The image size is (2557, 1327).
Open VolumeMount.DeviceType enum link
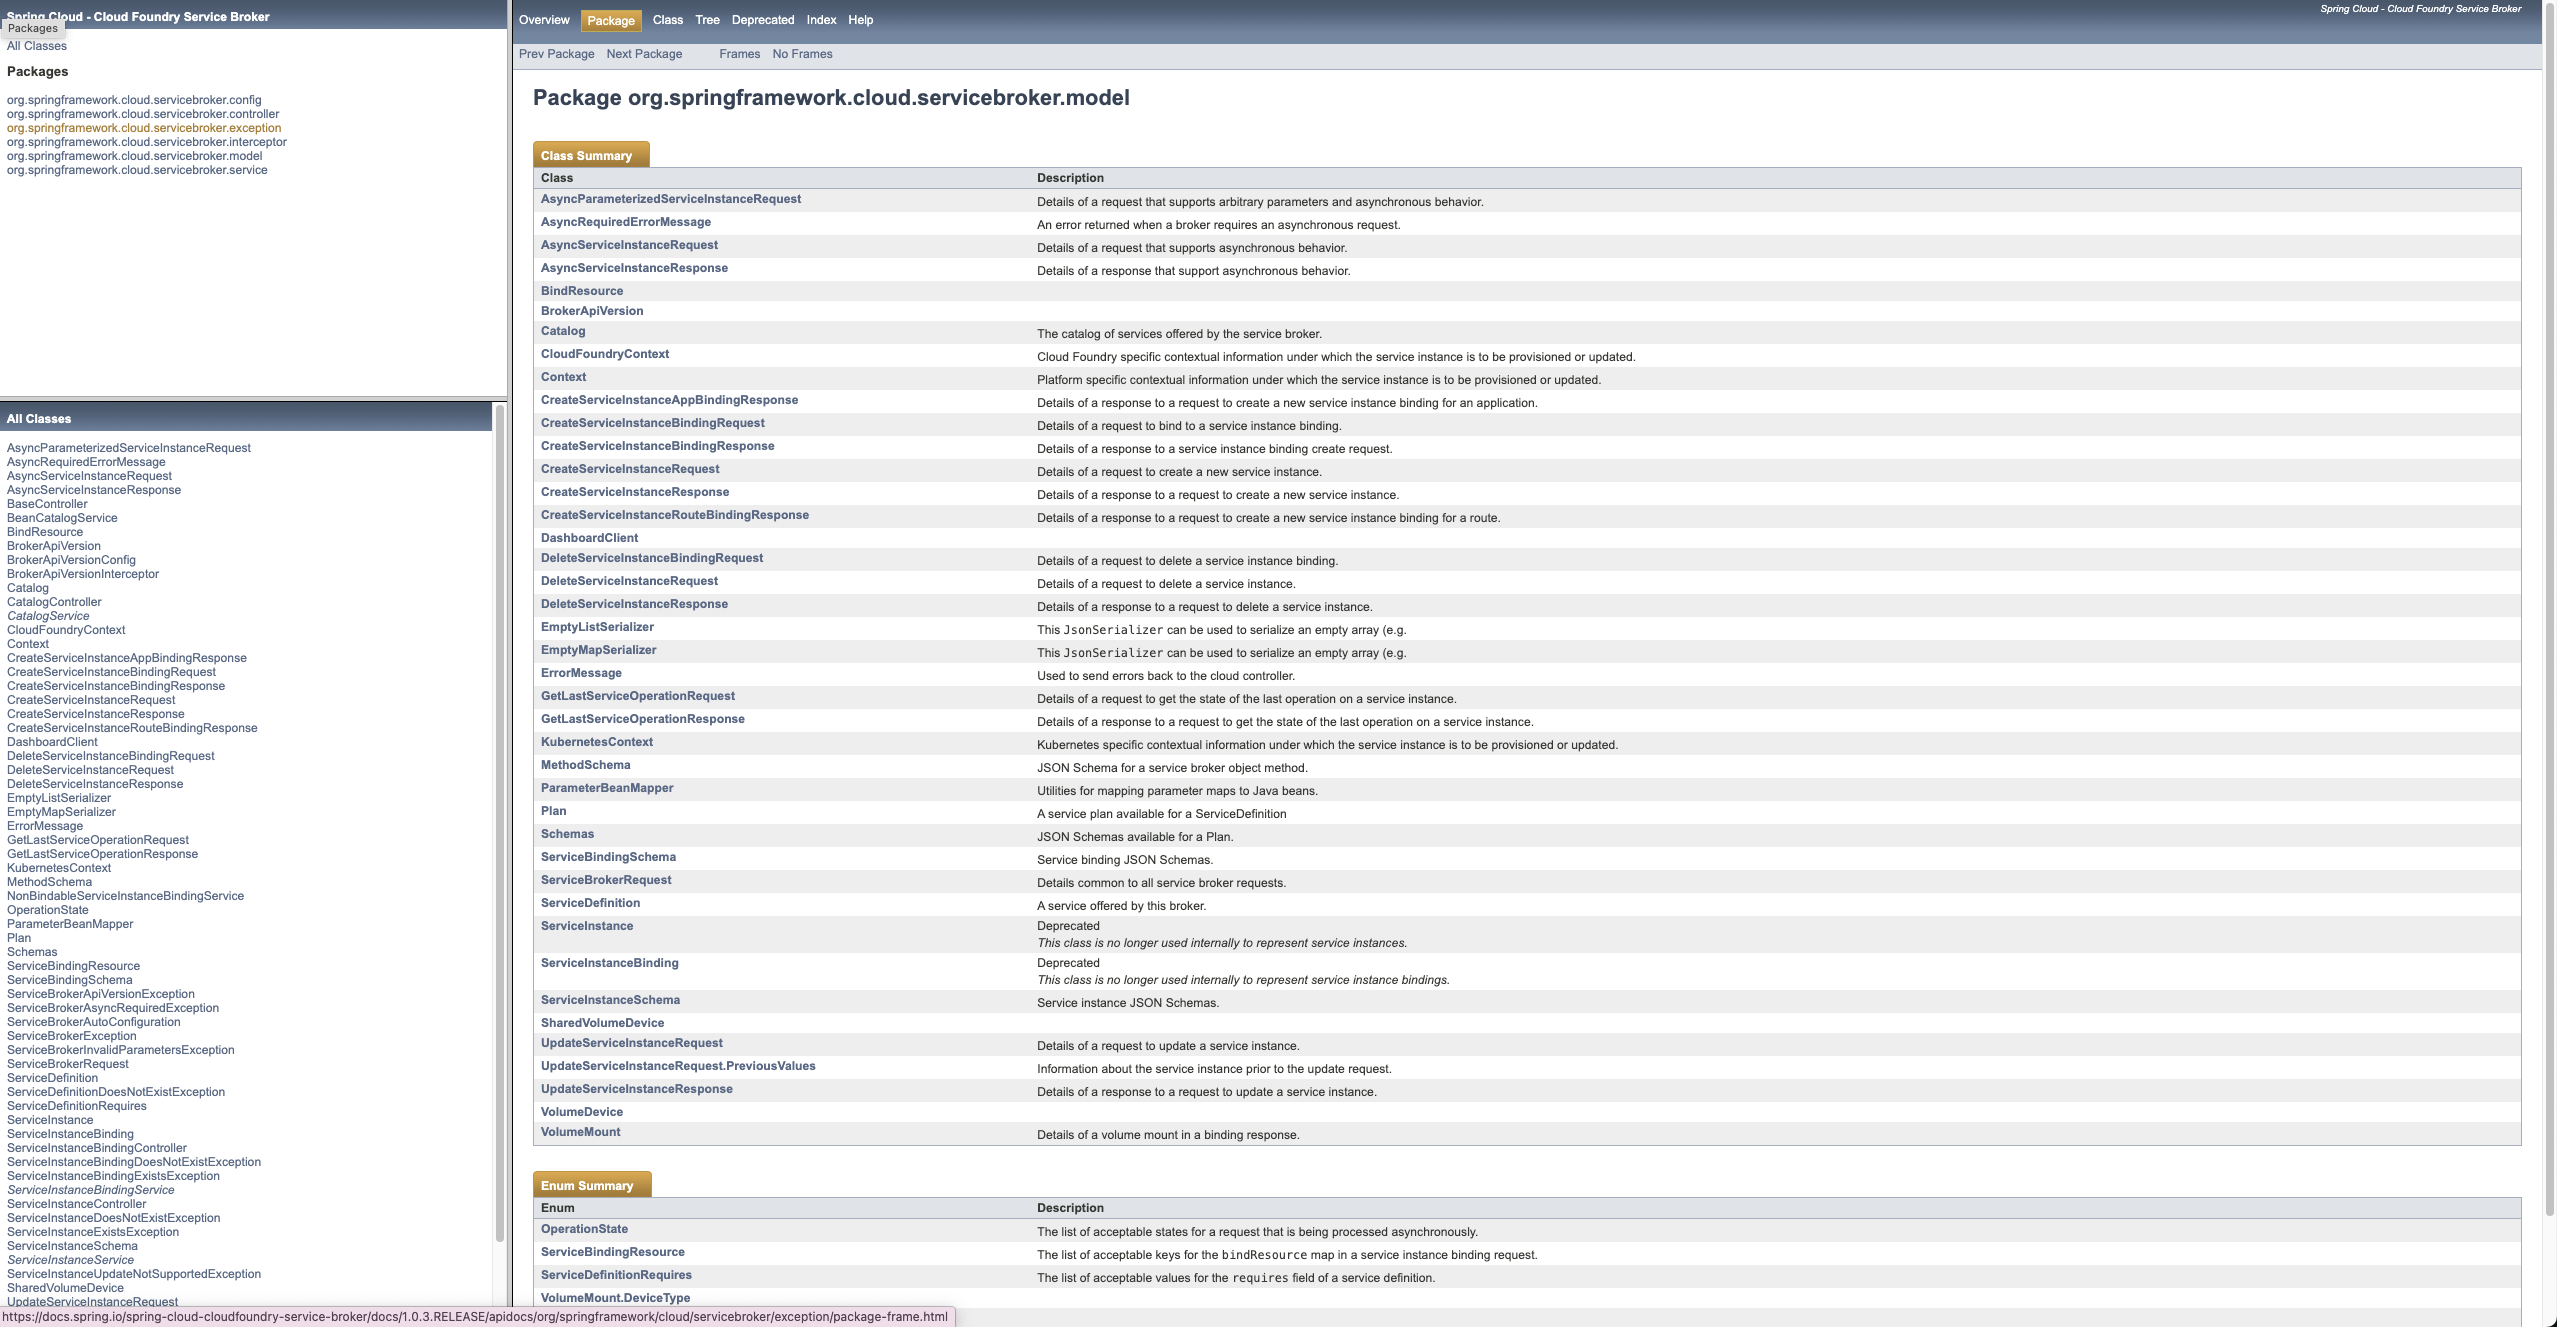615,1298
